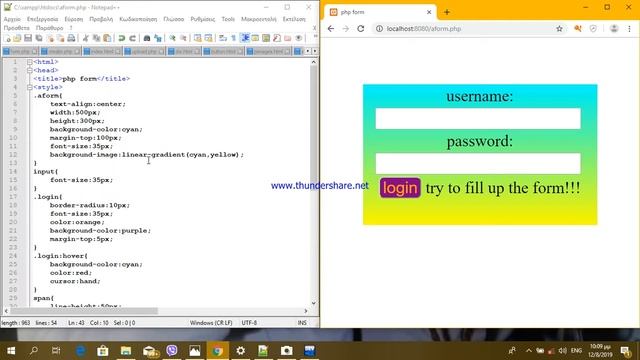Toggle the Document Map panel icon
640x360 pixels.
tap(266, 38)
